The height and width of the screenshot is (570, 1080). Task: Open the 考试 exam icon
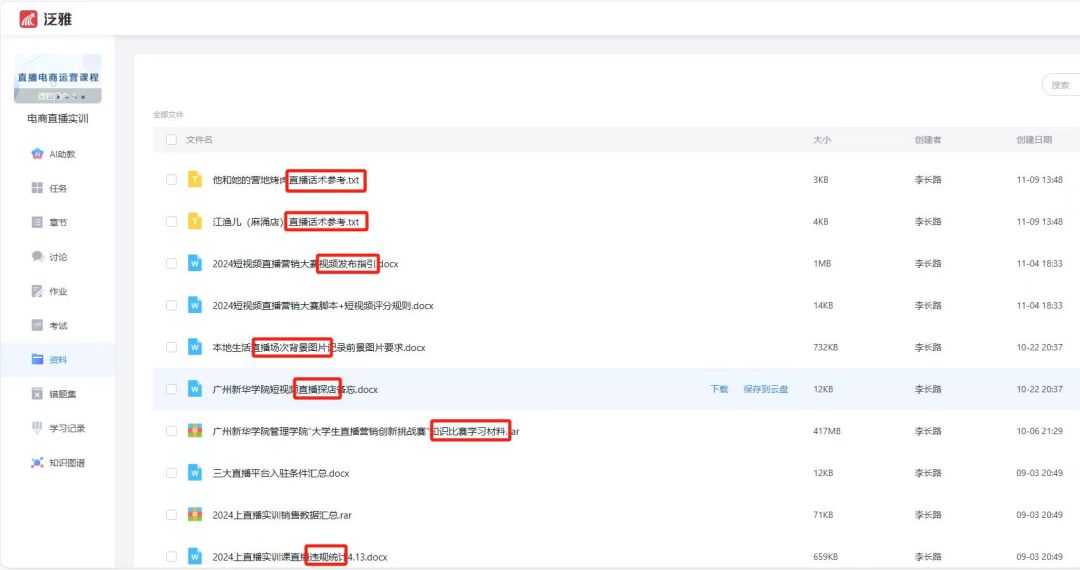[x=38, y=325]
